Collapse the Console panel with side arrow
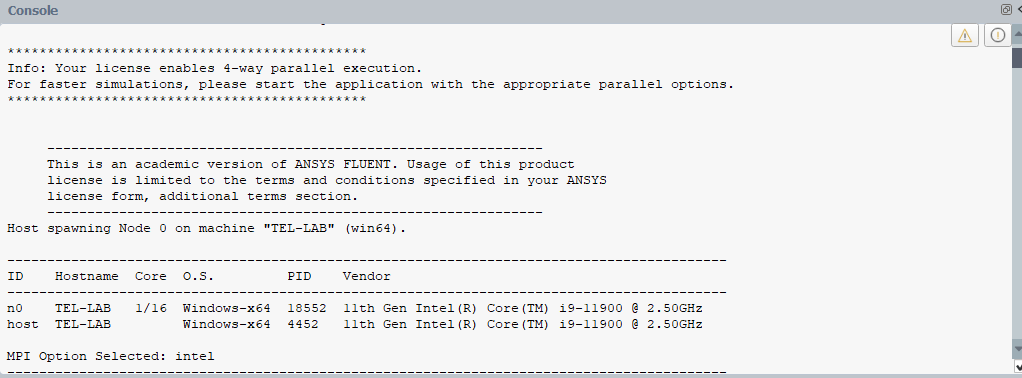The width and height of the screenshot is (1022, 378). click(1019, 10)
